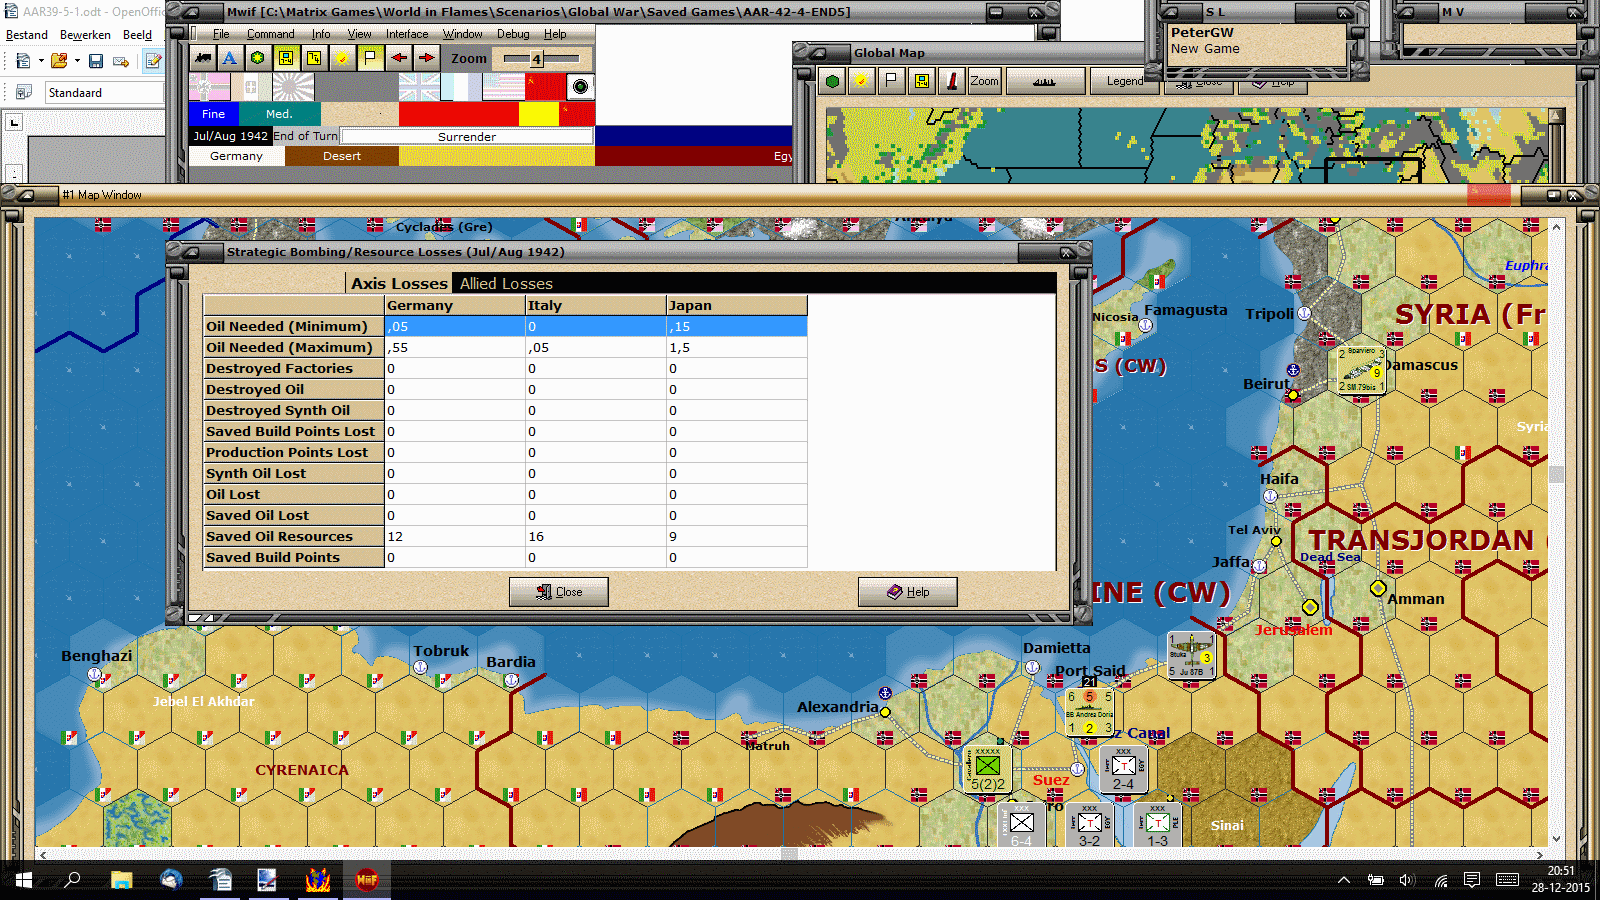This screenshot has width=1600, height=900.
Task: Select the Union Jack flag
Action: [x=418, y=88]
